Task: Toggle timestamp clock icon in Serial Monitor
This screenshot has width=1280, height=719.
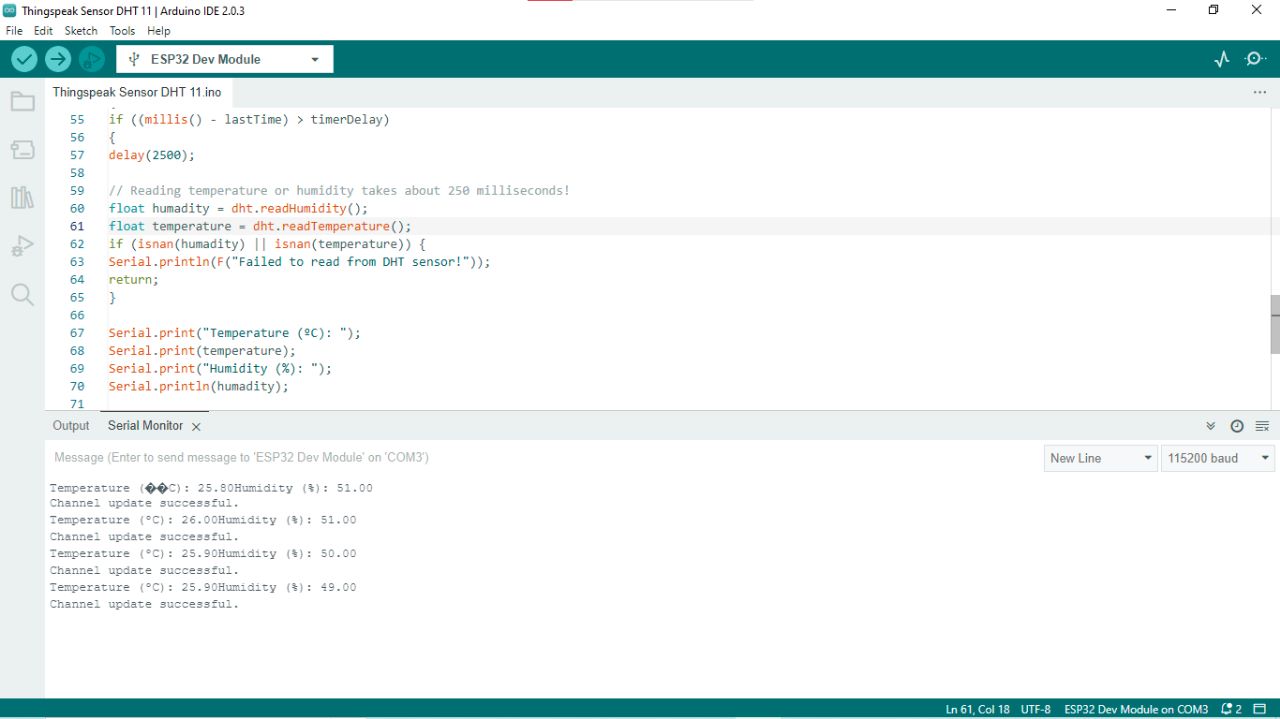Action: coord(1237,426)
